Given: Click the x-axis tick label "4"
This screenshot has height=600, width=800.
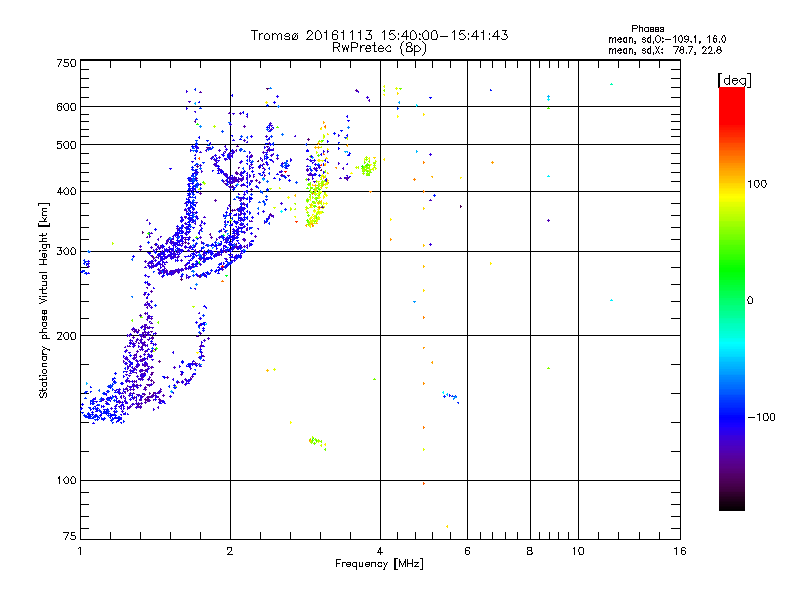Looking at the screenshot, I should point(380,551).
